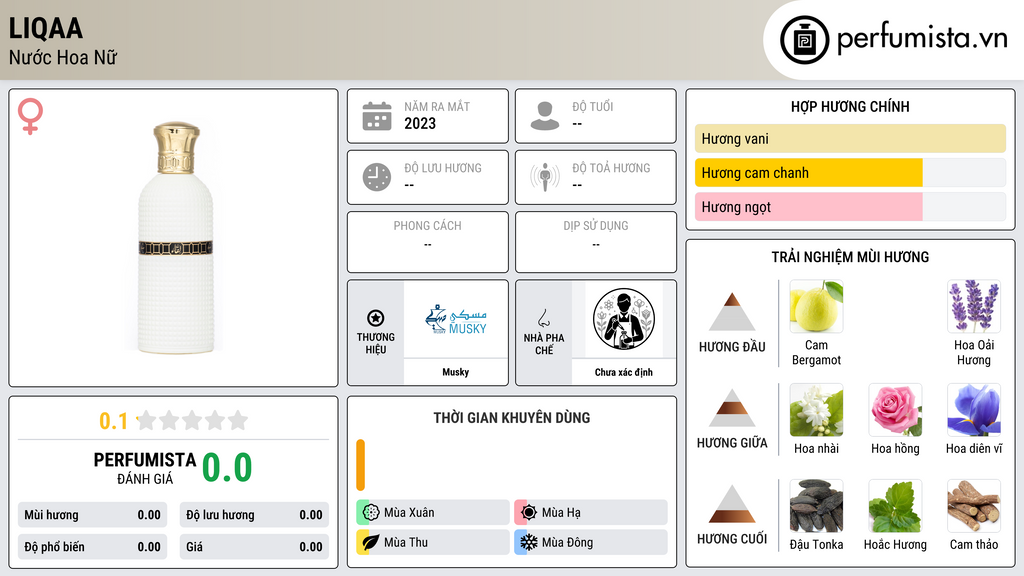Image resolution: width=1024 pixels, height=576 pixels.
Task: Click the calendar icon beside Năm ra mắt
Action: [x=377, y=116]
